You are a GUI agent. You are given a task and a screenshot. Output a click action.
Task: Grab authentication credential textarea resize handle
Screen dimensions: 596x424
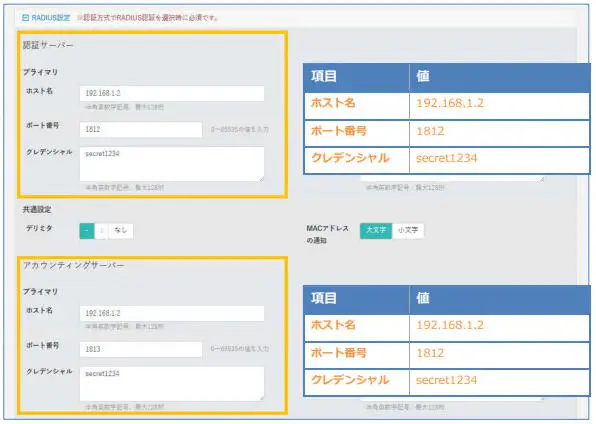(x=262, y=178)
